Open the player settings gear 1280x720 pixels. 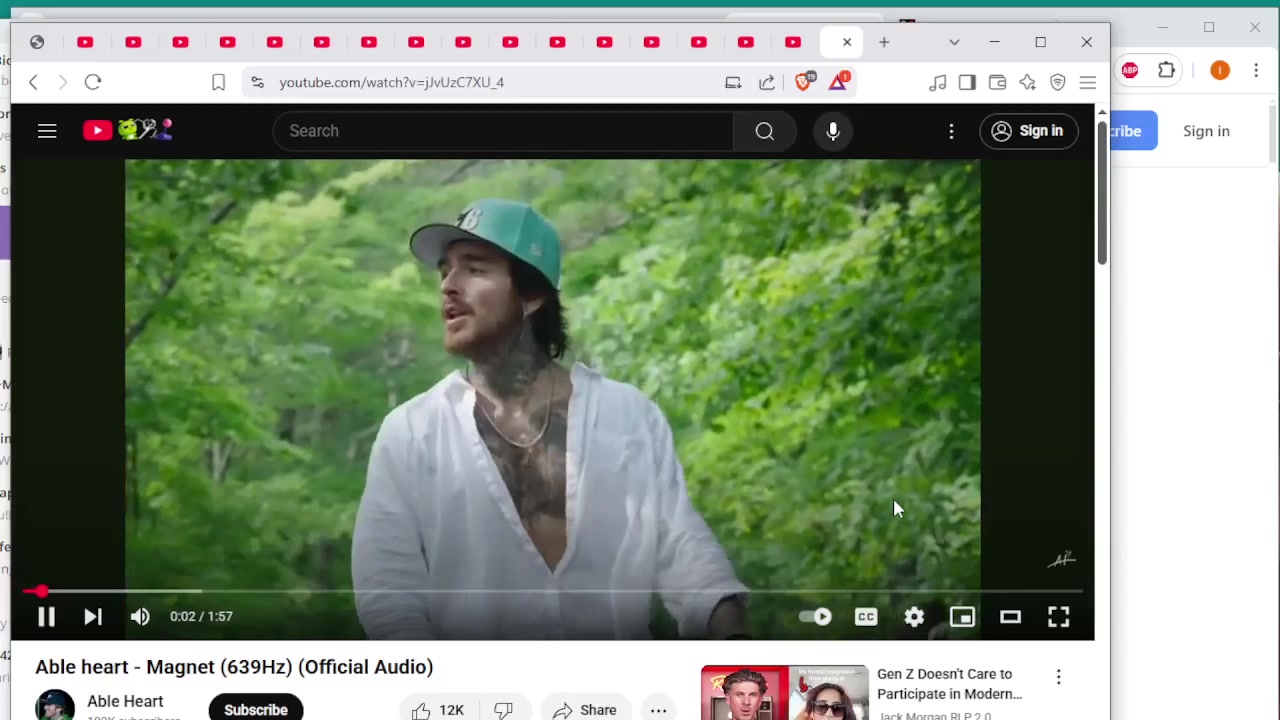click(x=914, y=617)
